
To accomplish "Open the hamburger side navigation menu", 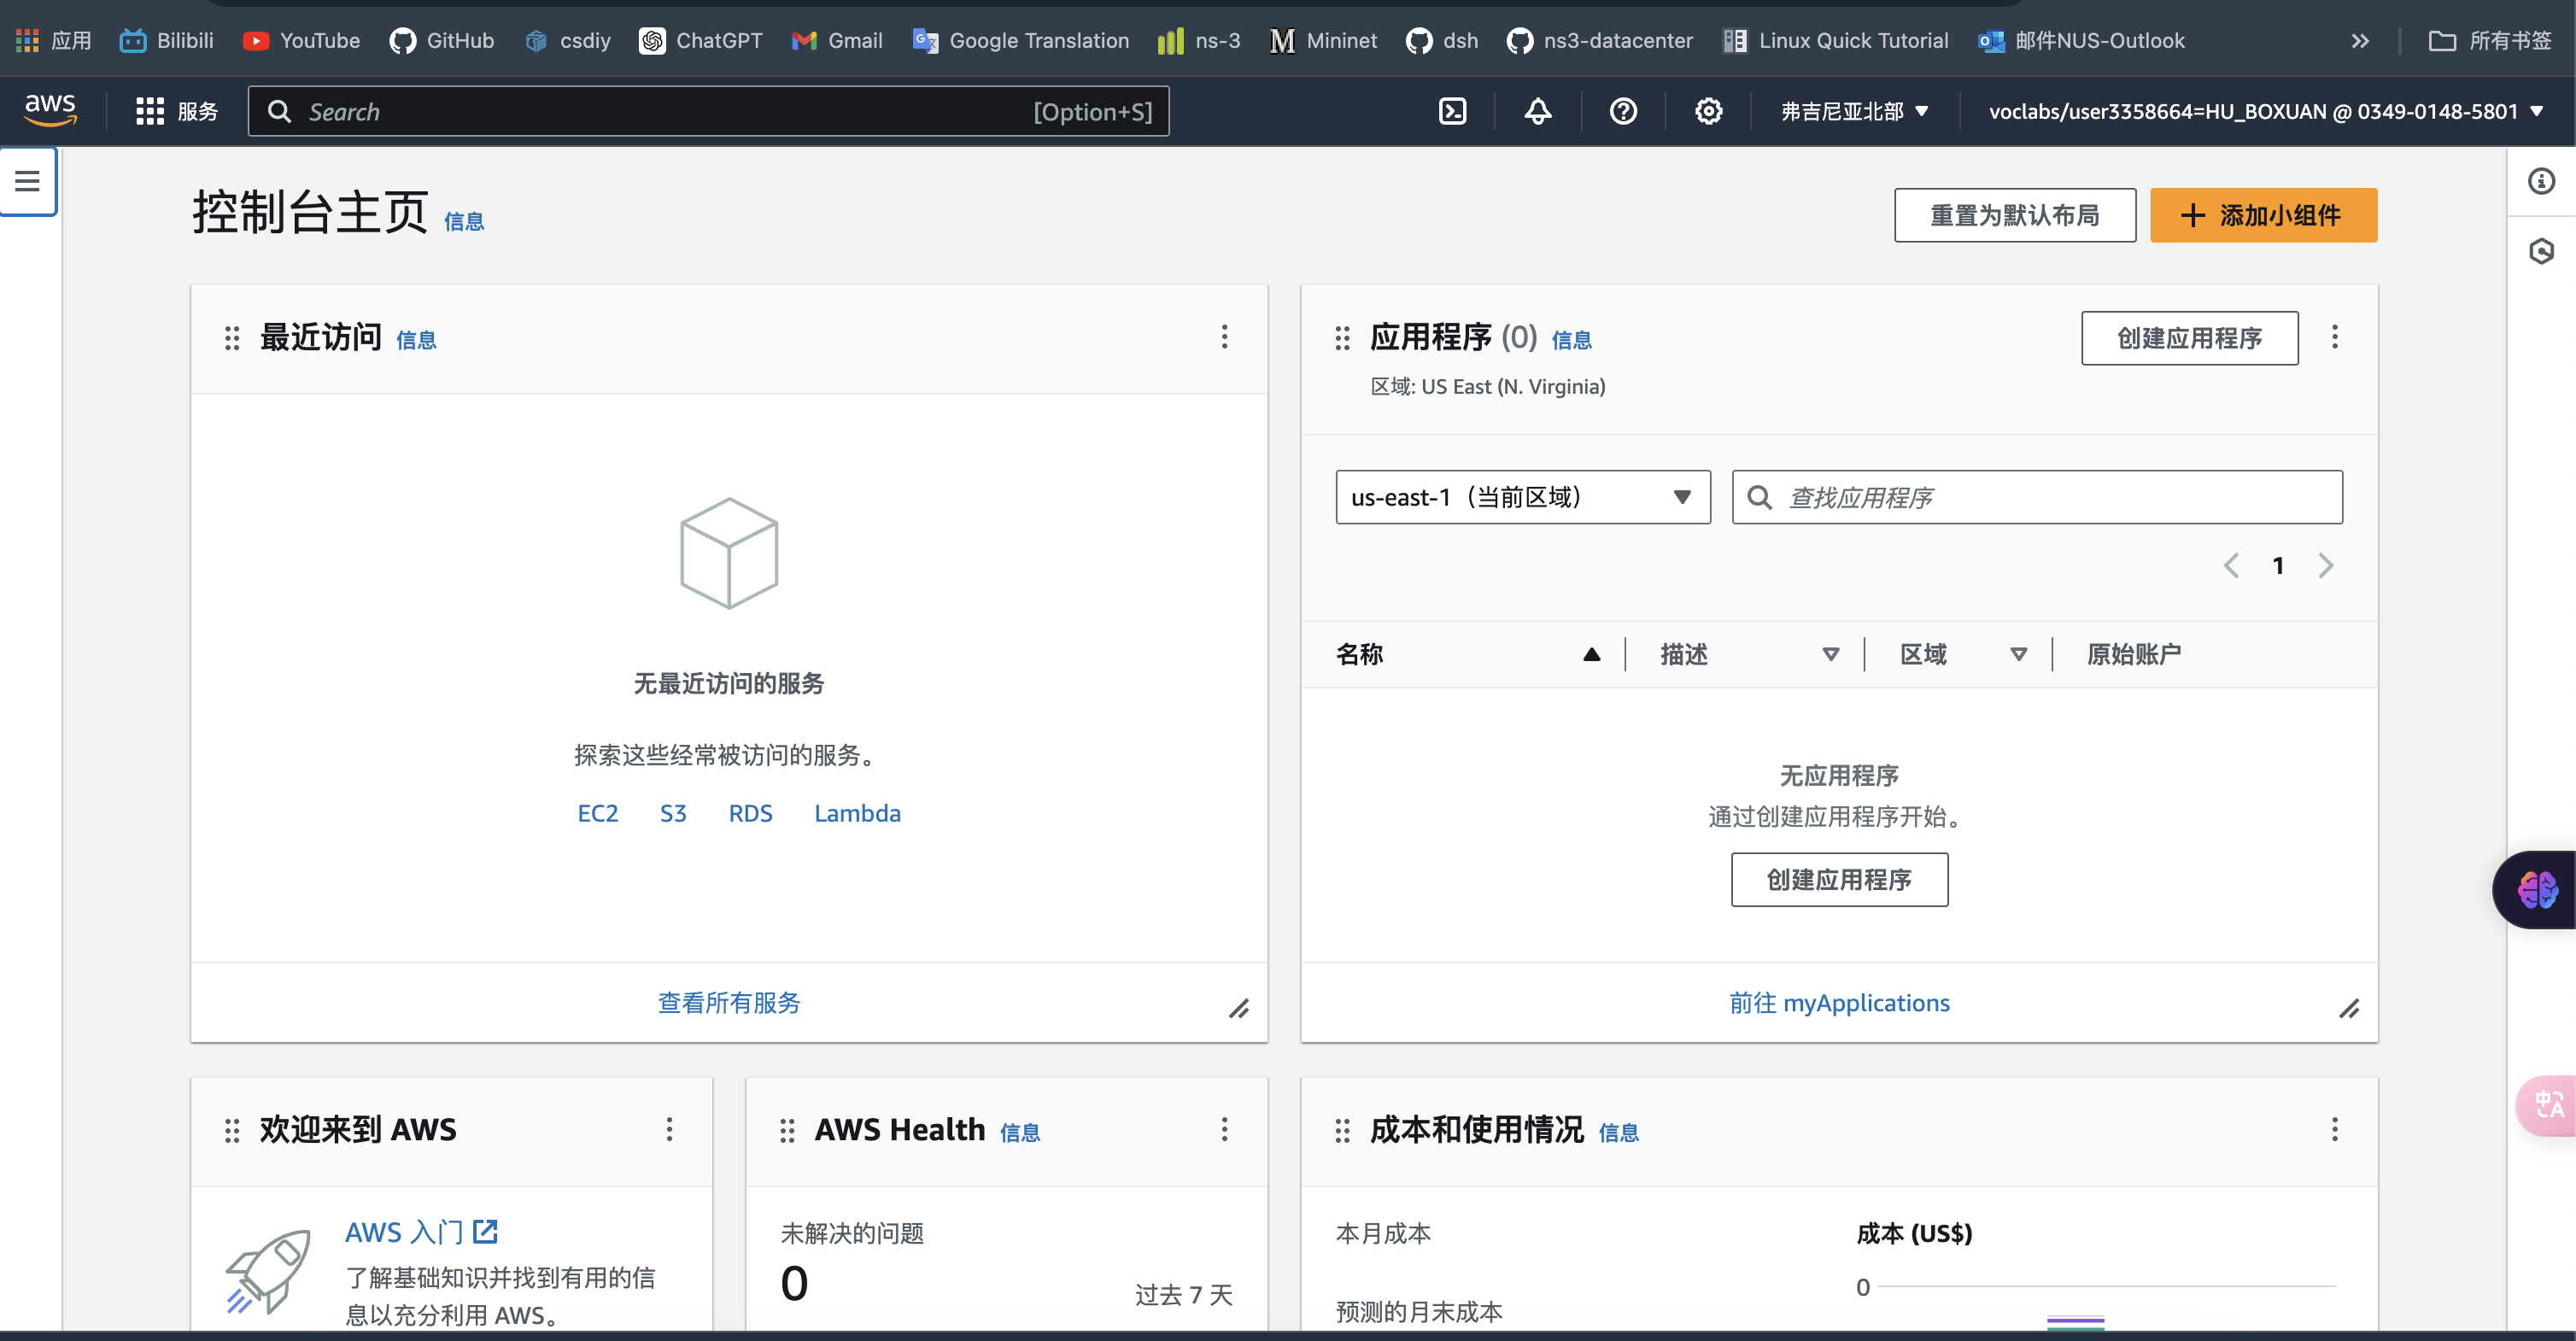I will tap(27, 181).
